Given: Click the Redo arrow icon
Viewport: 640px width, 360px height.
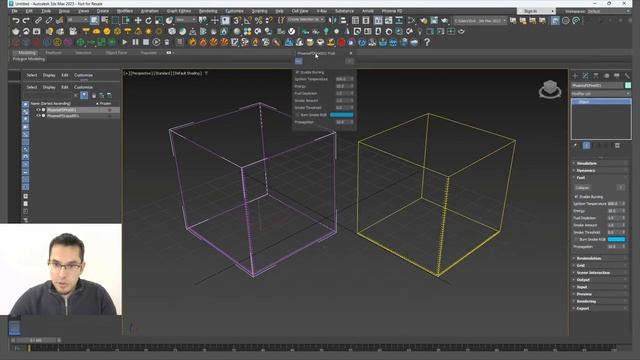Looking at the screenshot, I should pyautogui.click(x=26, y=20).
